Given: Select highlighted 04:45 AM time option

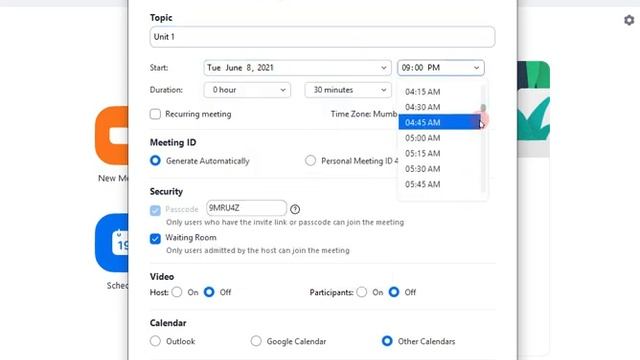Looking at the screenshot, I should point(439,122).
